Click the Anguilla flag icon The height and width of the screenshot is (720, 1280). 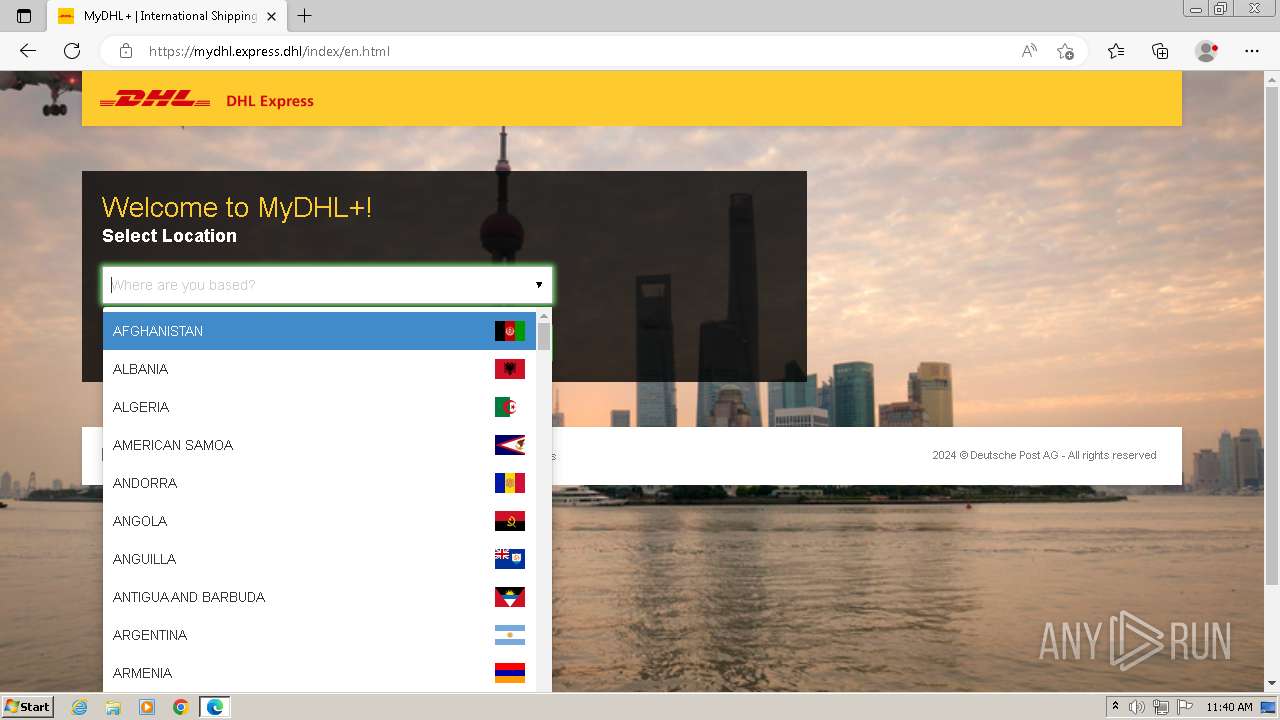[x=510, y=559]
